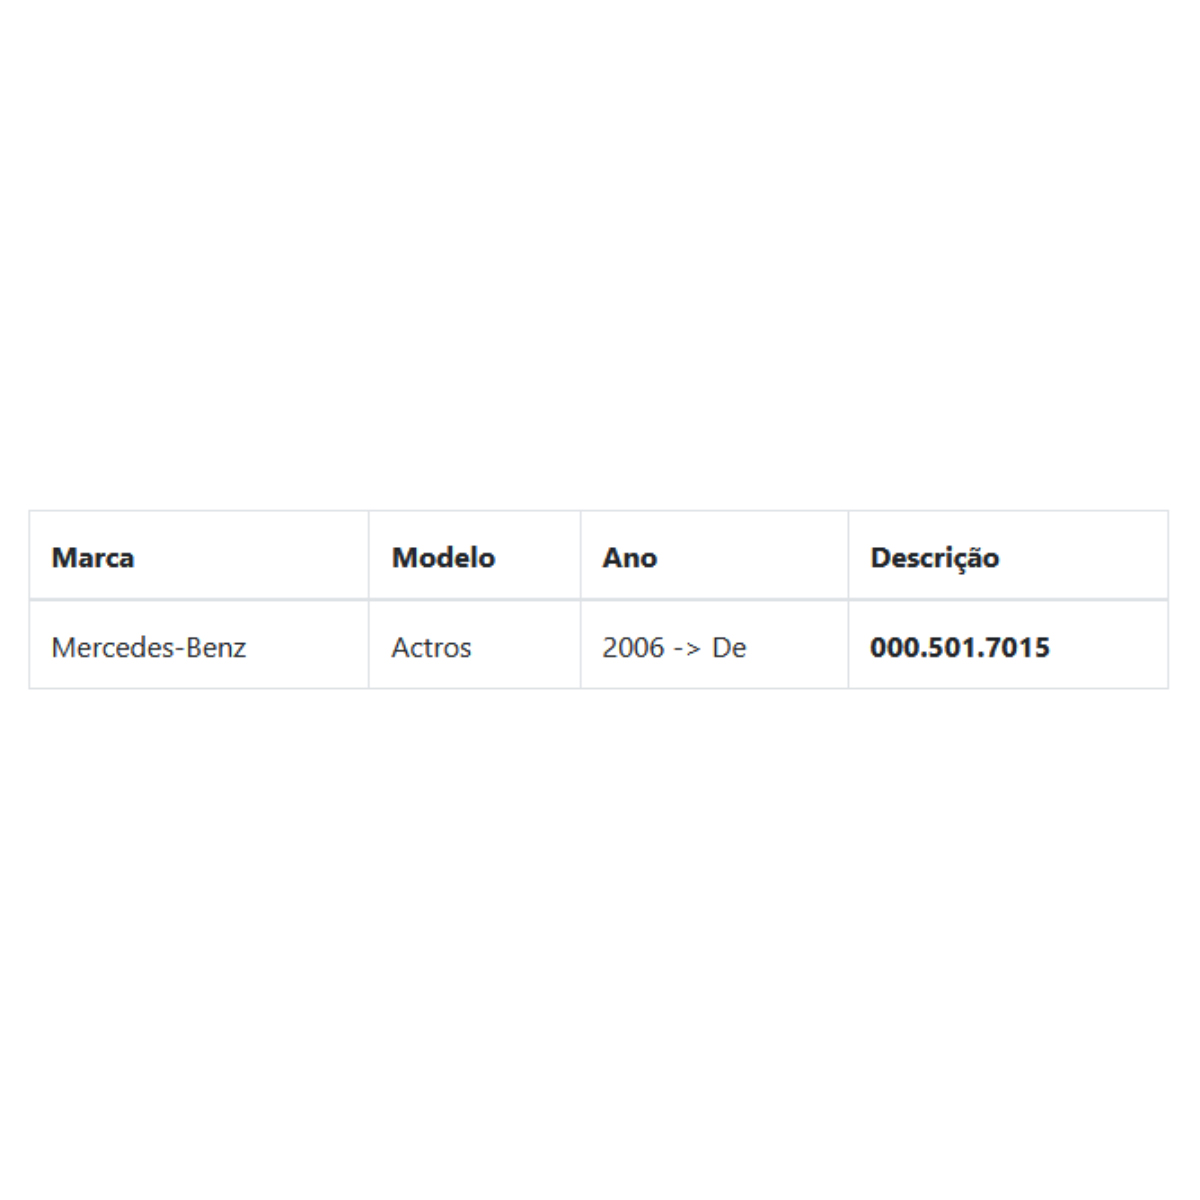The width and height of the screenshot is (1200, 1200).
Task: Click empty space right of Descrição header
Action: [x=1083, y=556]
